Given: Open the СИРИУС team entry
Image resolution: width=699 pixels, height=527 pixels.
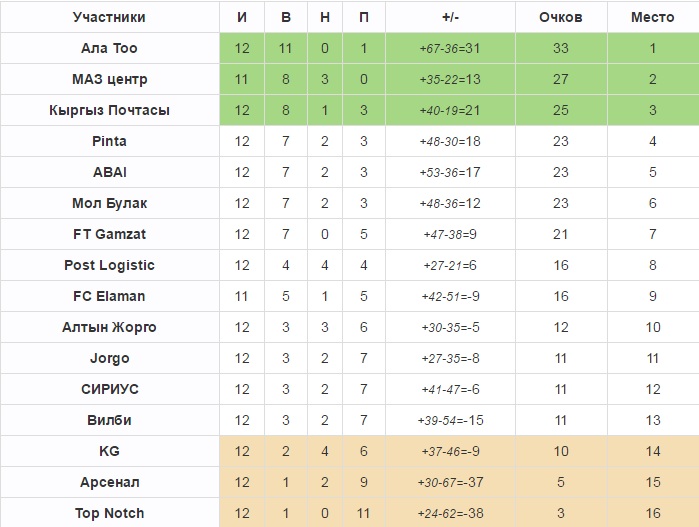Looking at the screenshot, I should tap(109, 389).
